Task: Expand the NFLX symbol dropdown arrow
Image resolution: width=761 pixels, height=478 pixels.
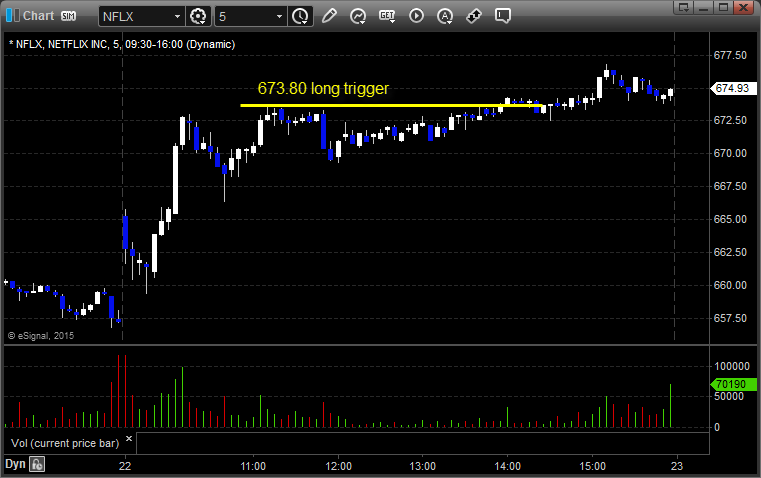Action: [178, 16]
